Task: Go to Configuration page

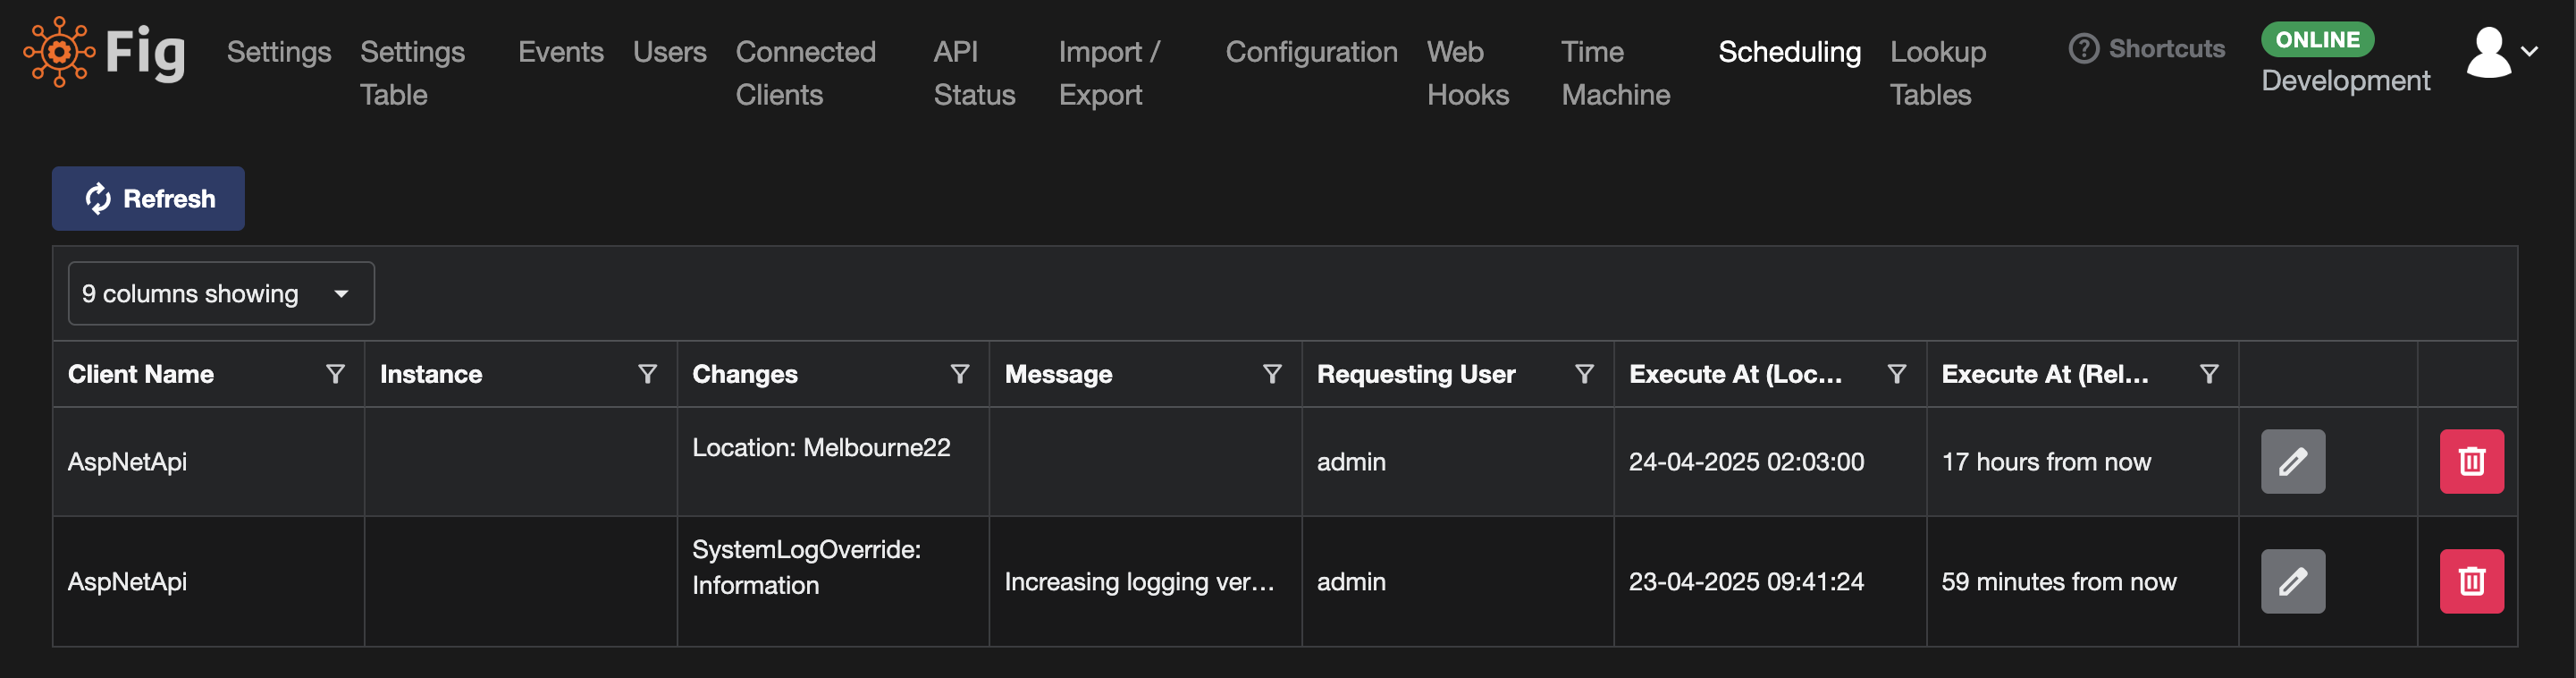Action: (1311, 51)
